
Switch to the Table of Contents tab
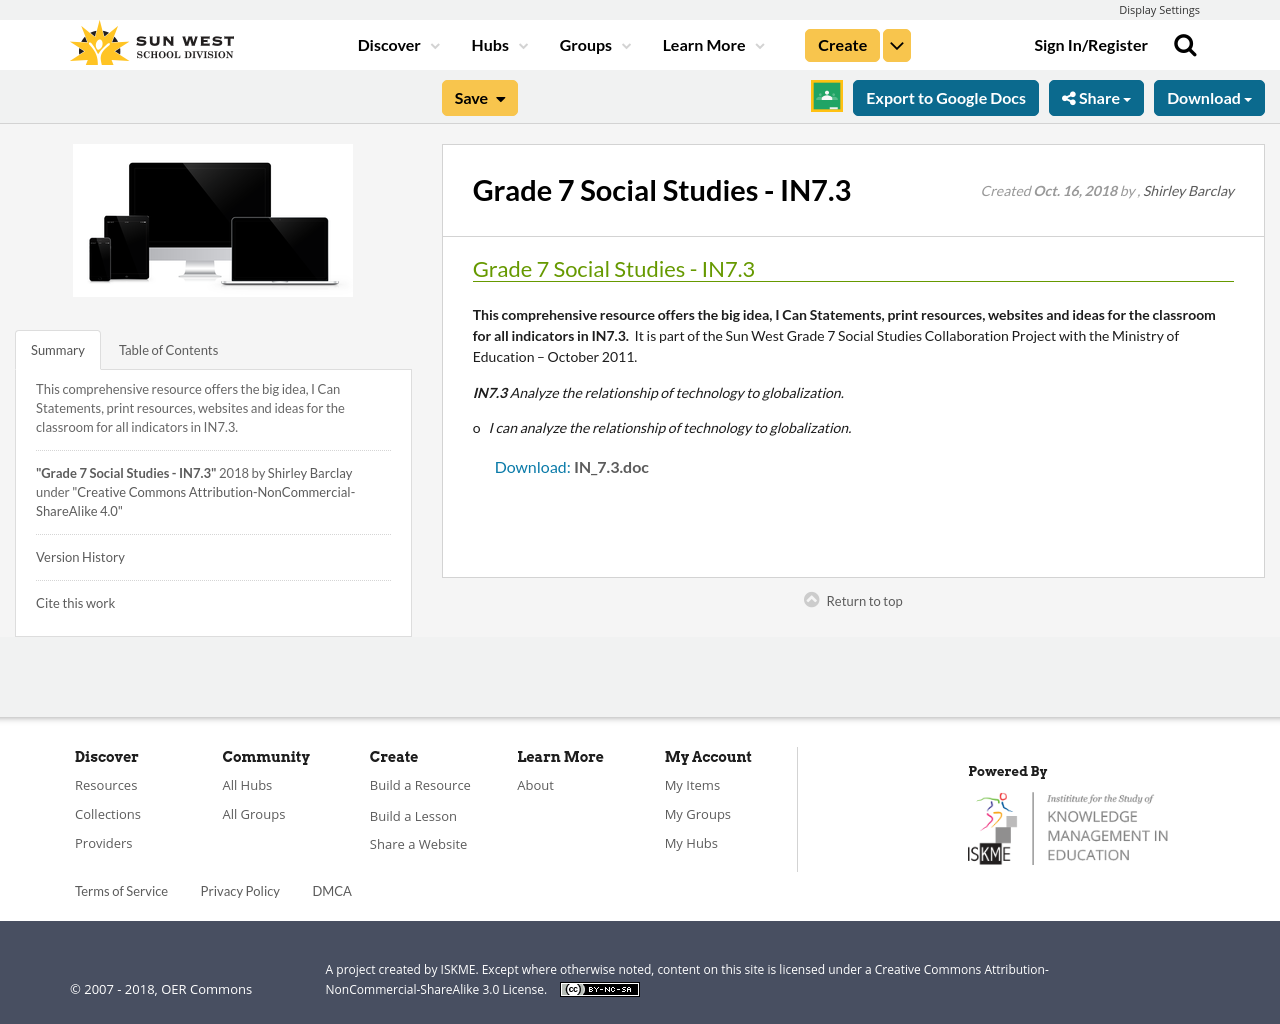point(167,349)
